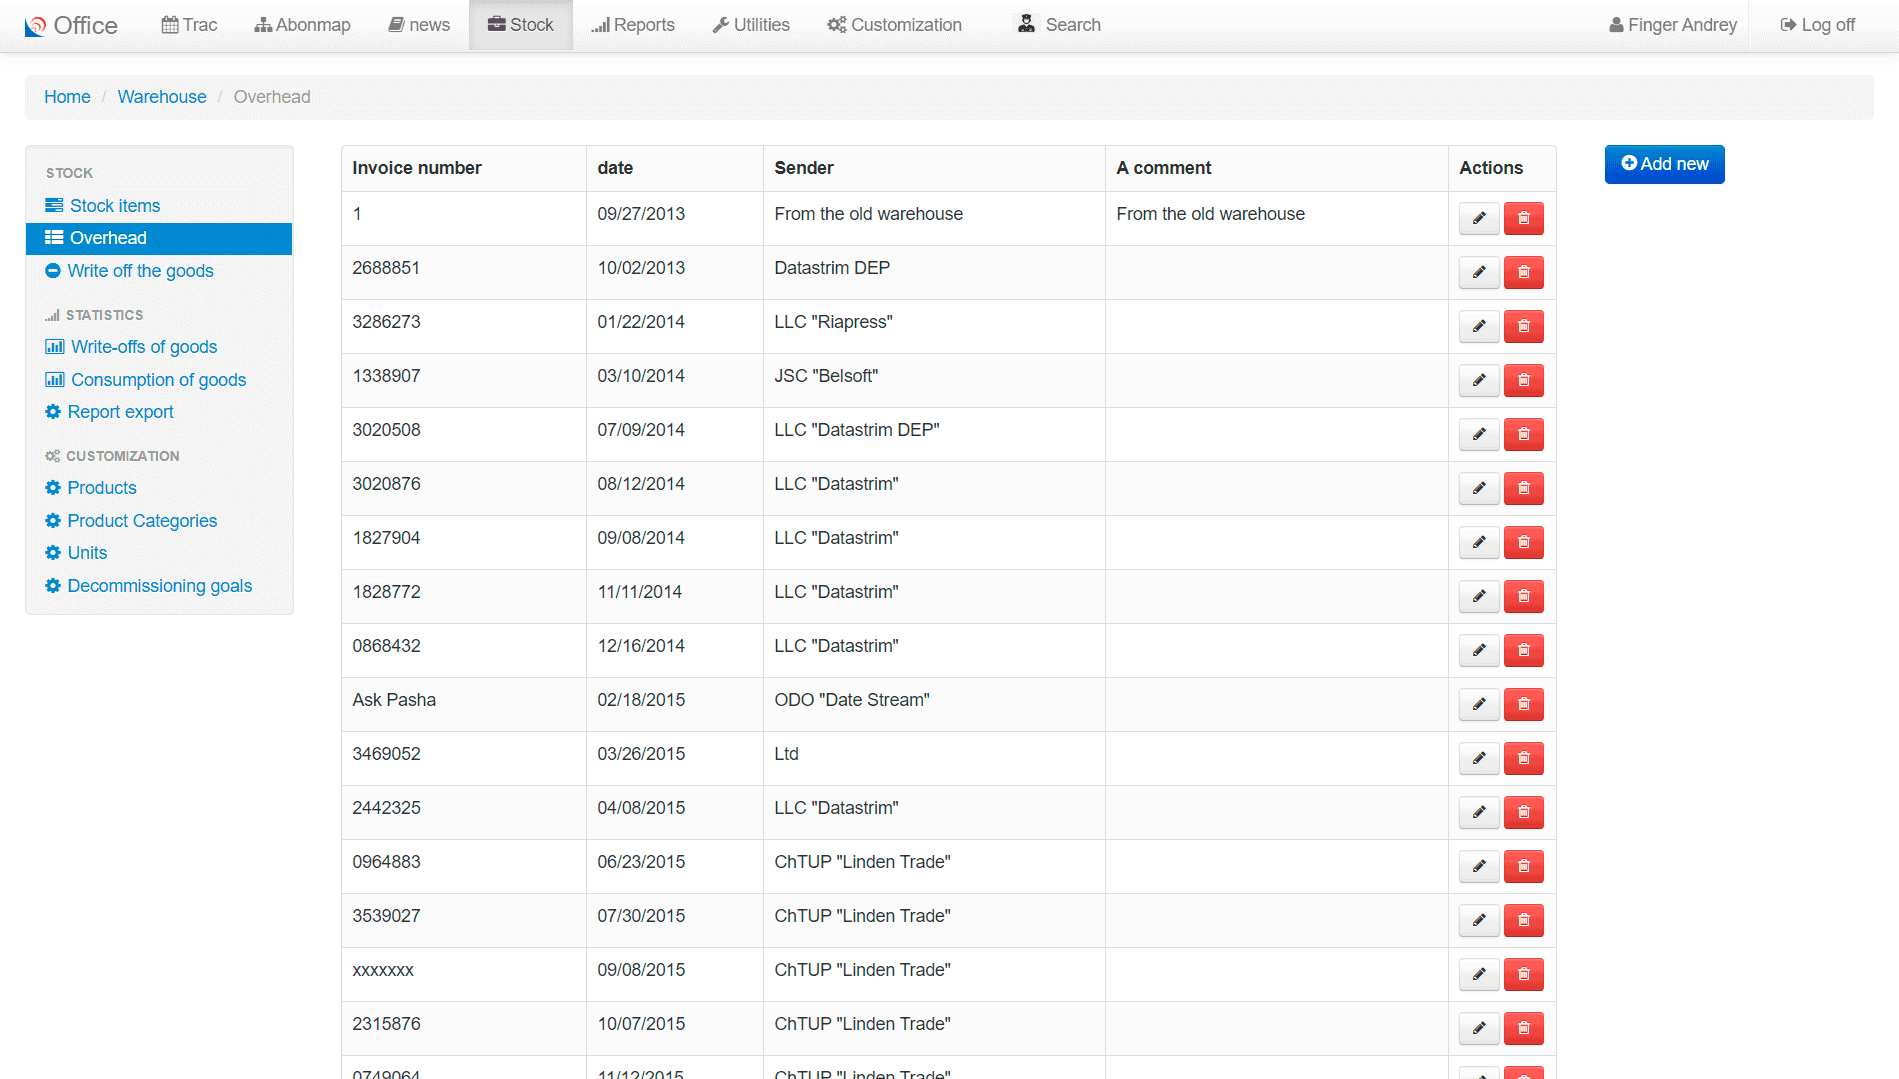Edit invoice 1 with the pencil icon

[x=1479, y=218]
